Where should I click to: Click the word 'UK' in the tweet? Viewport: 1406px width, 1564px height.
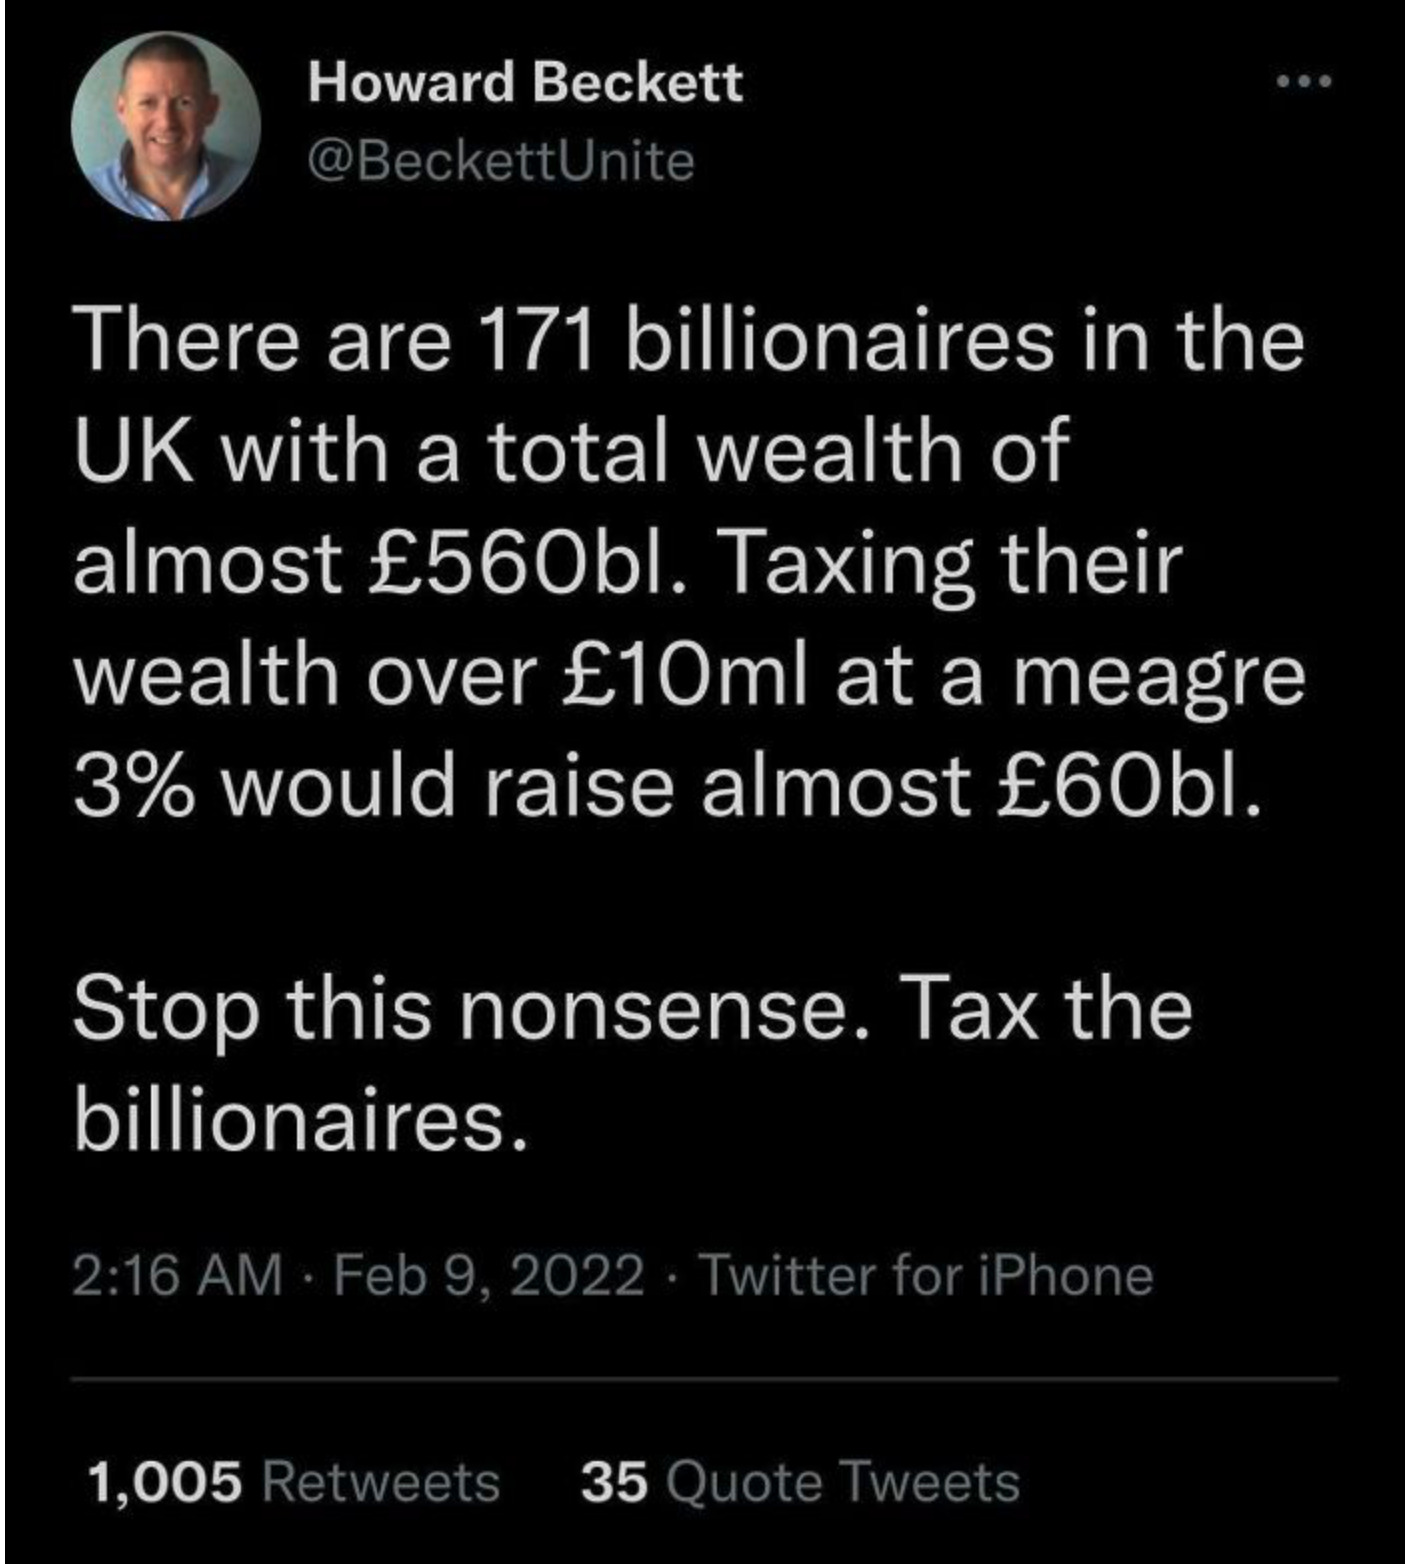(x=134, y=451)
